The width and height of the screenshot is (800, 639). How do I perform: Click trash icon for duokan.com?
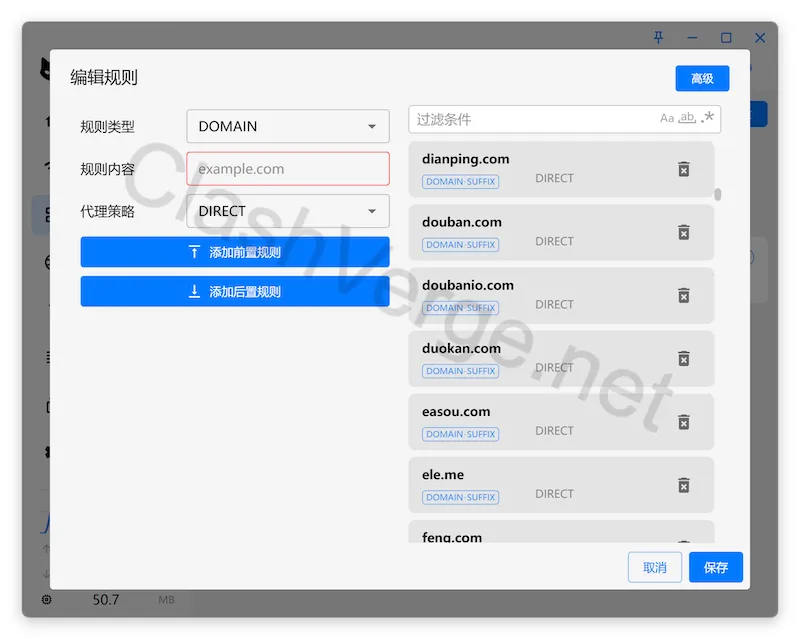coord(684,358)
